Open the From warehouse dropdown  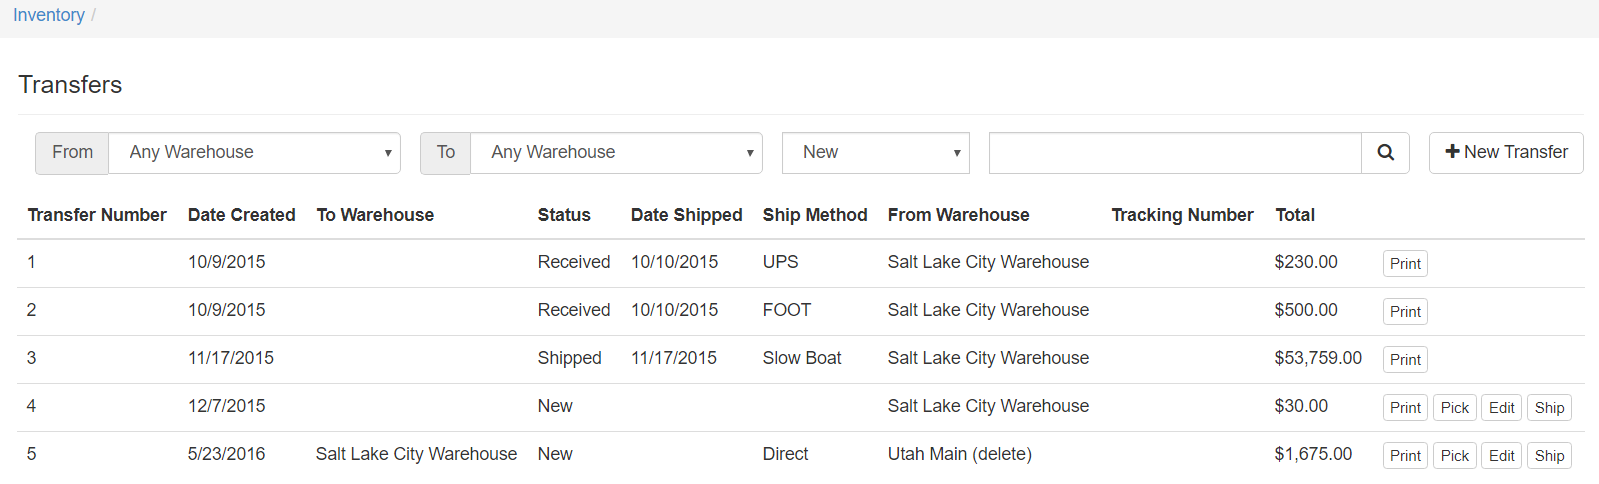[x=254, y=153]
